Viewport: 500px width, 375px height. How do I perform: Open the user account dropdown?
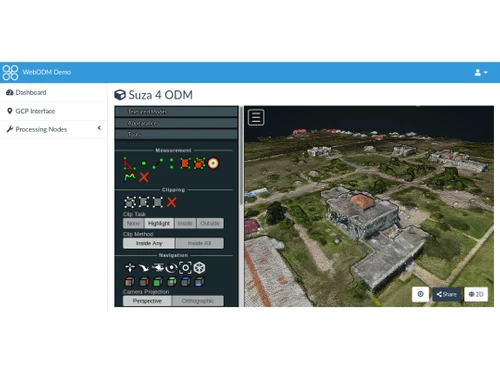pos(481,72)
